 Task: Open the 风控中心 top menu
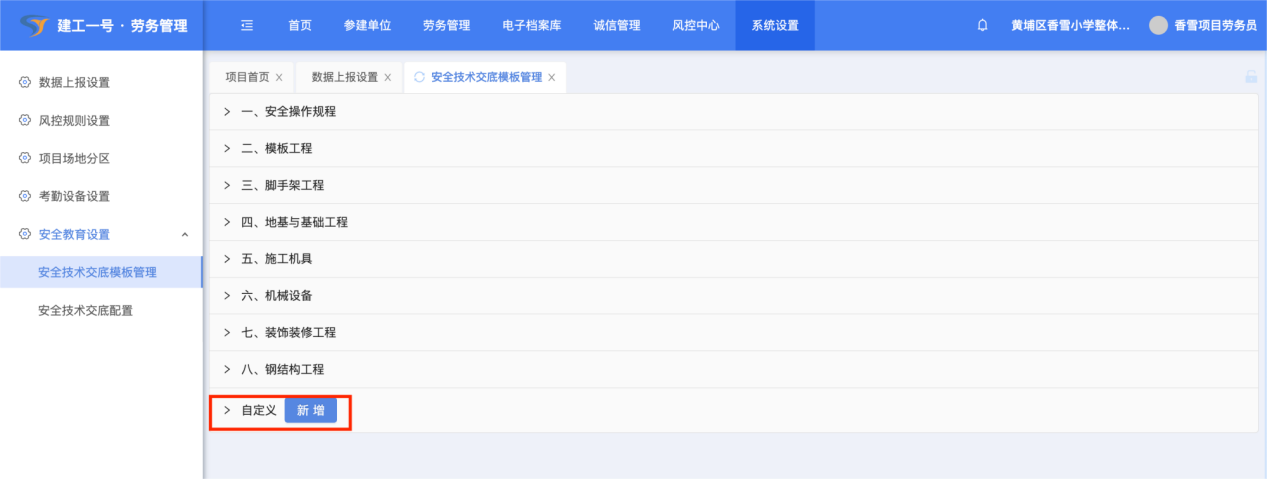point(695,25)
